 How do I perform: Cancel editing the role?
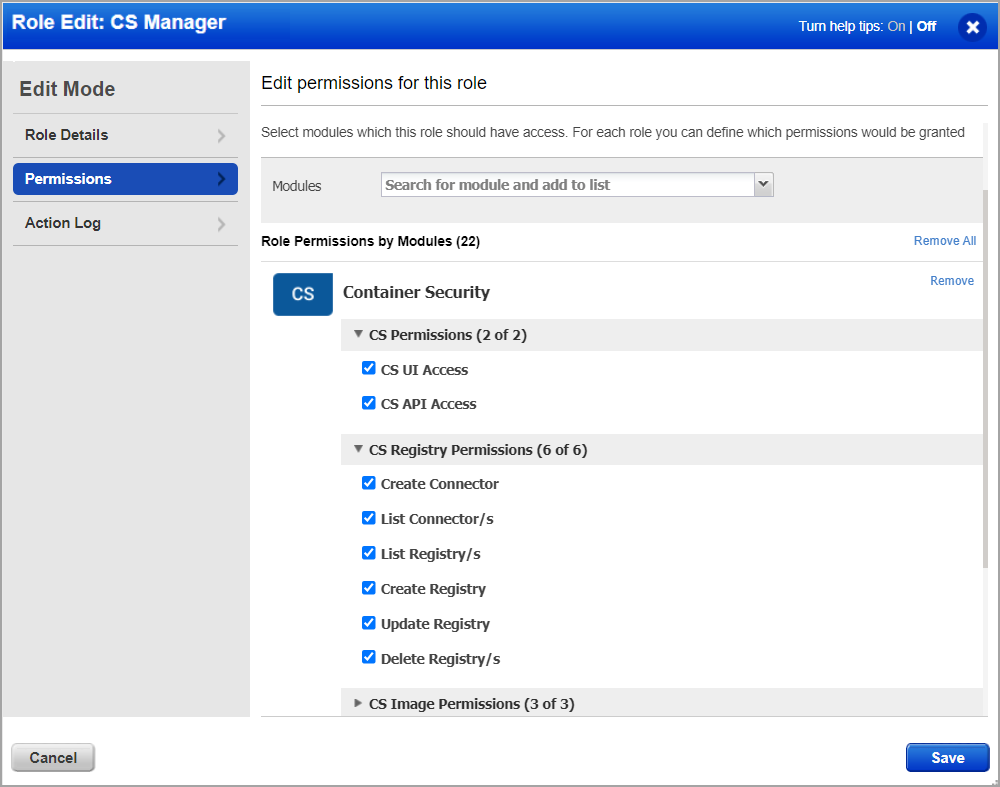tap(52, 757)
